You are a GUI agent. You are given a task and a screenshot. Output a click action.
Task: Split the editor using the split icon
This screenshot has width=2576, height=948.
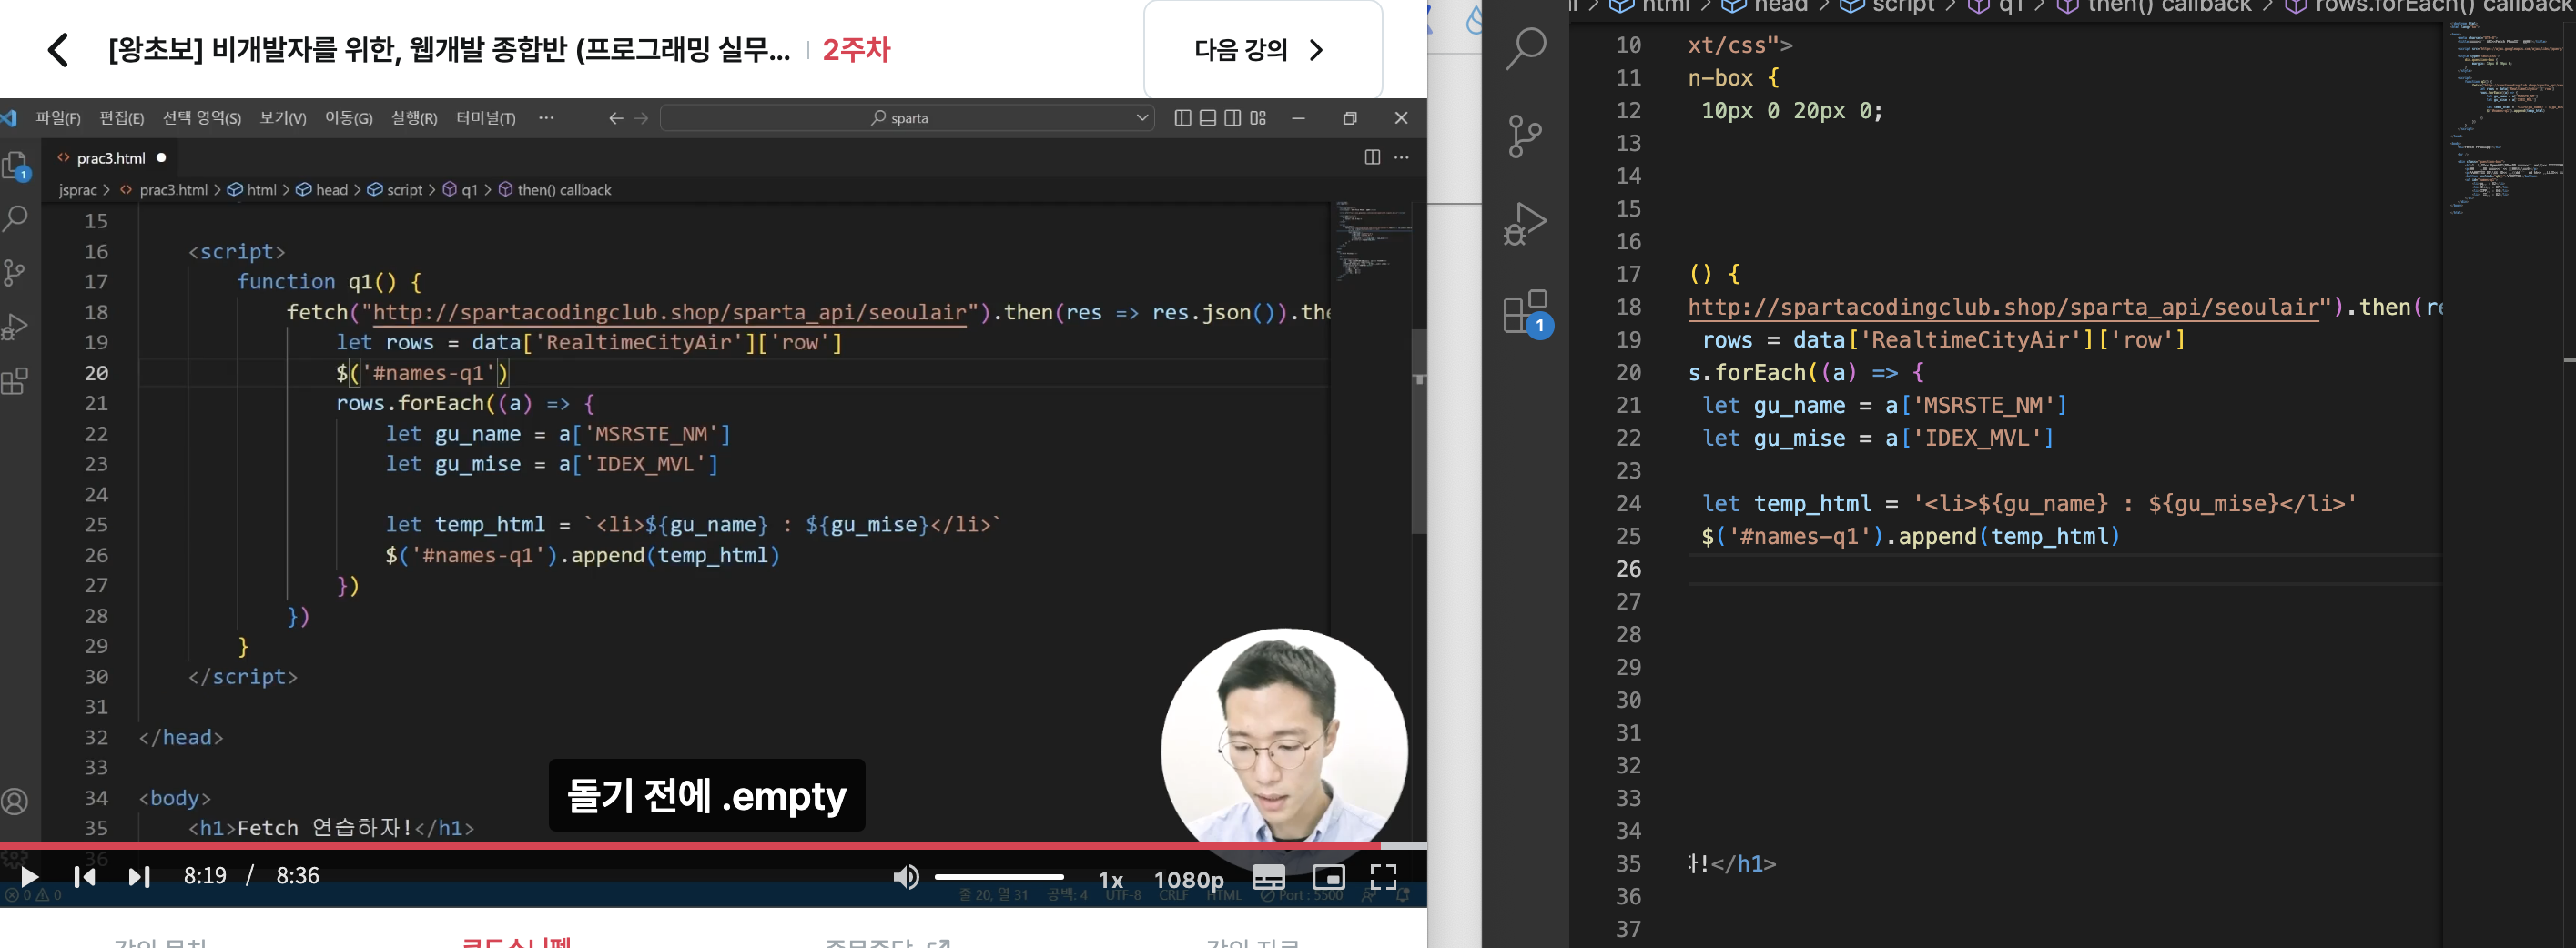1372,157
